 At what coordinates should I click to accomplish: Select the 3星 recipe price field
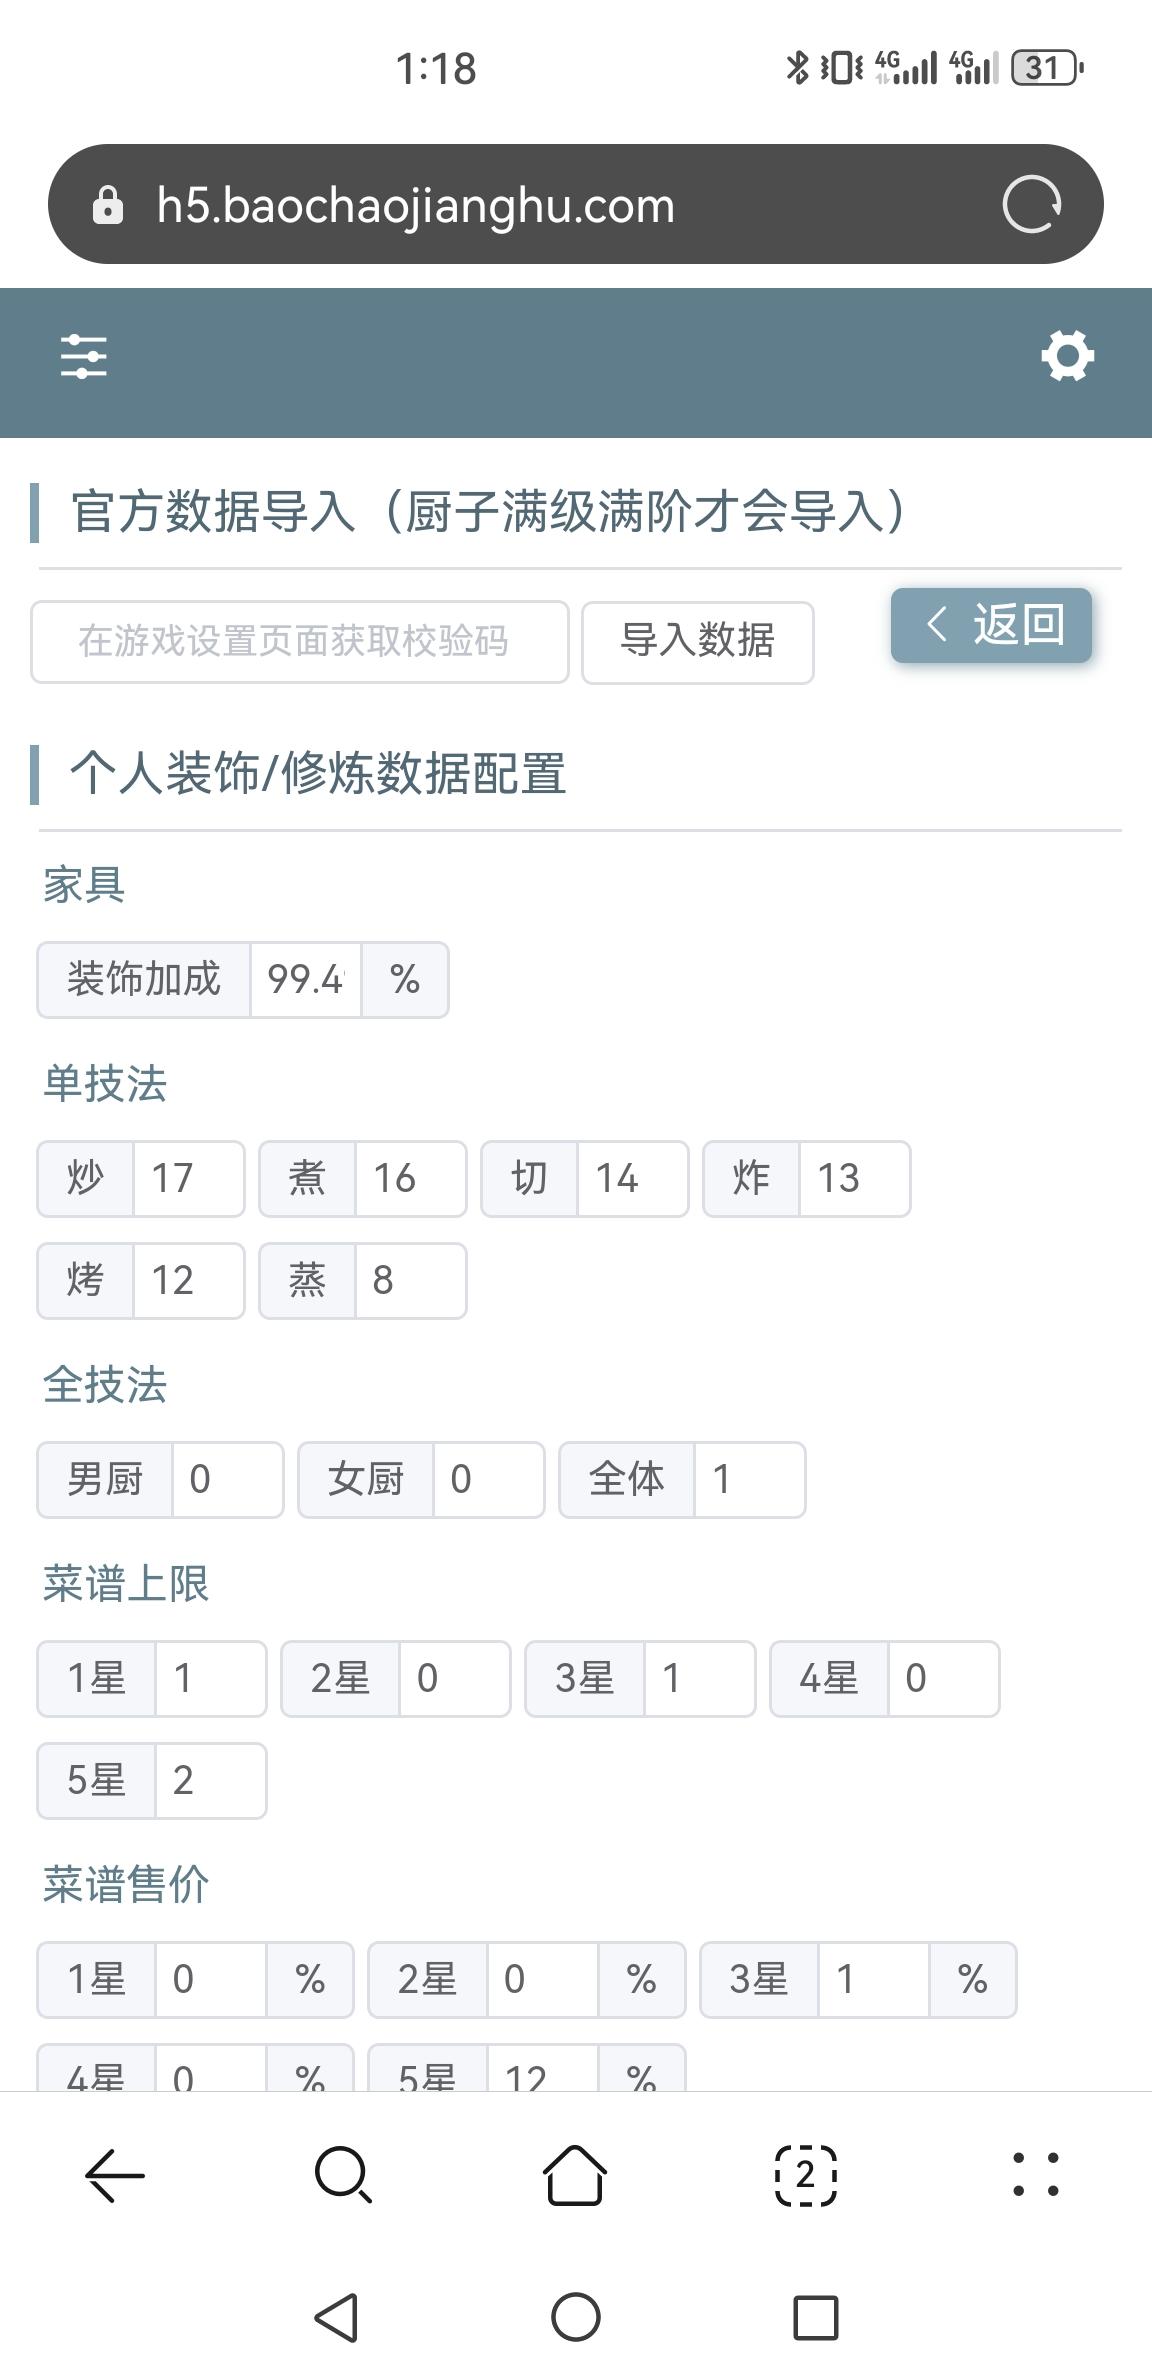click(873, 1980)
